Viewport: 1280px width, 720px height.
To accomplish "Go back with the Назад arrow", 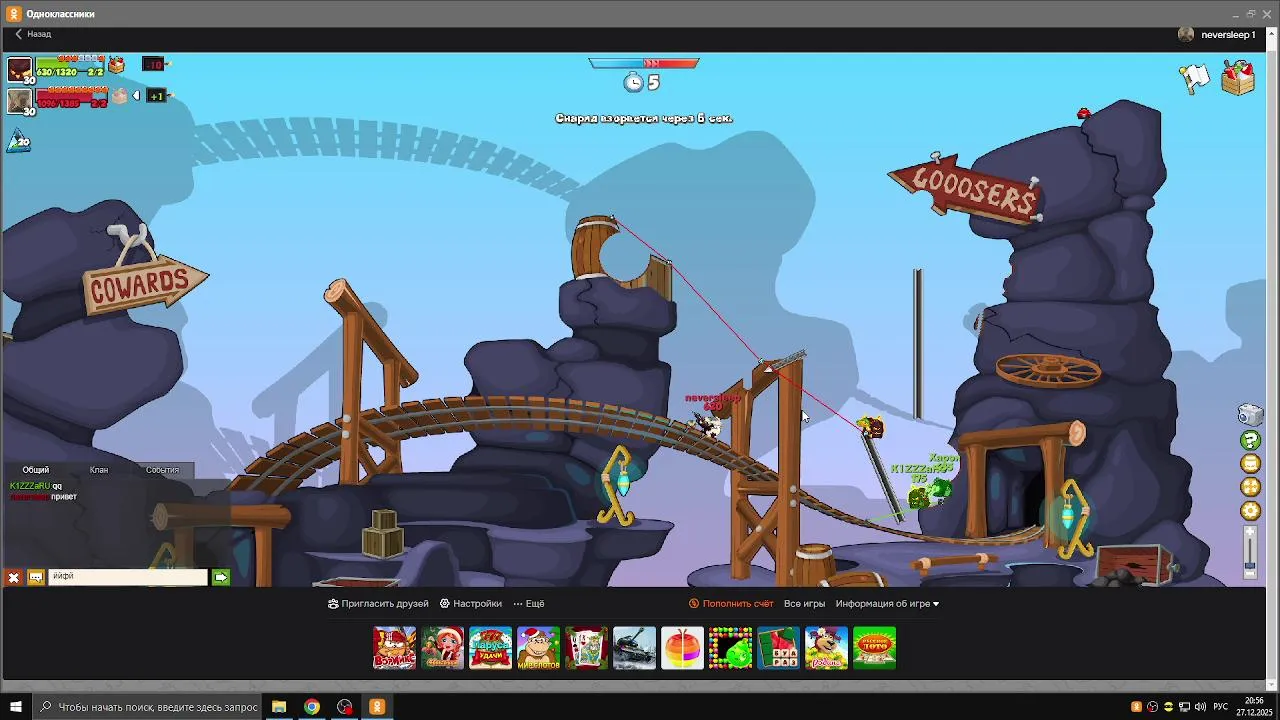I will point(32,34).
